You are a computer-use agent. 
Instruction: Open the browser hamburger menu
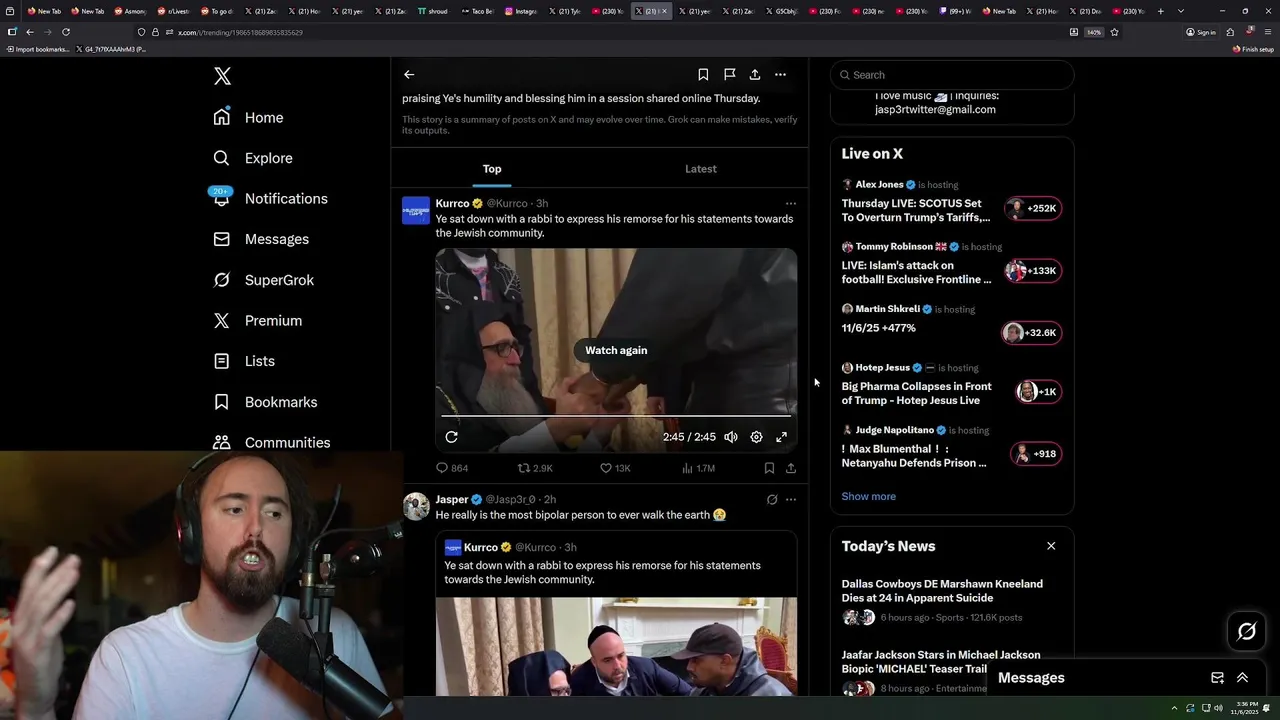tap(1268, 32)
